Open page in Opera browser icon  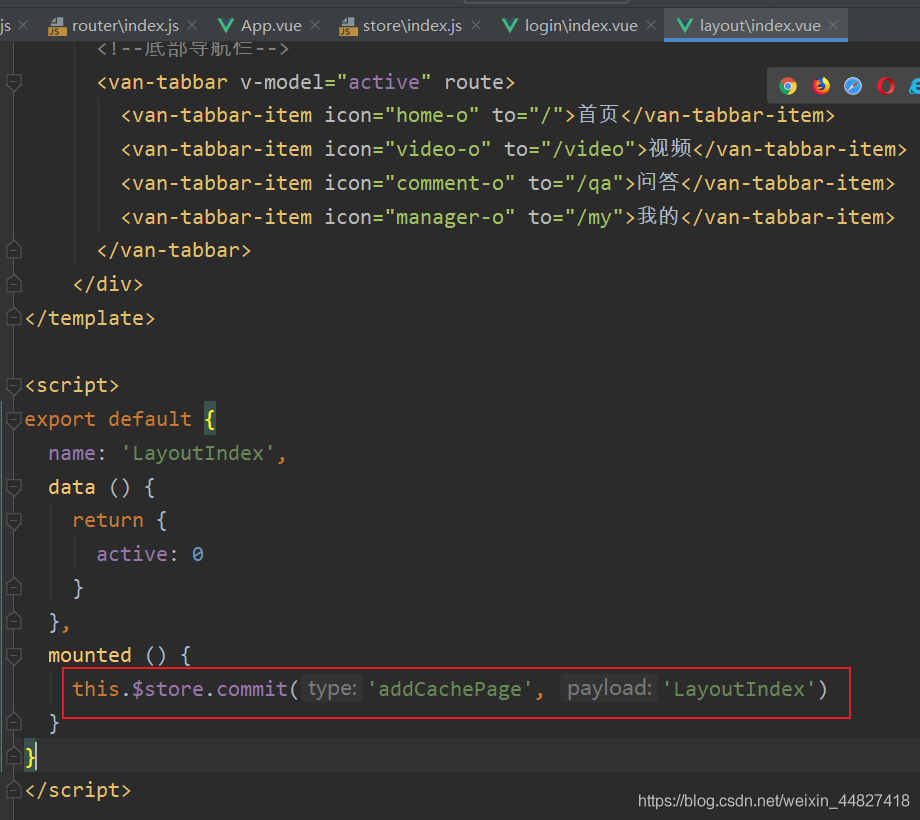coord(885,86)
